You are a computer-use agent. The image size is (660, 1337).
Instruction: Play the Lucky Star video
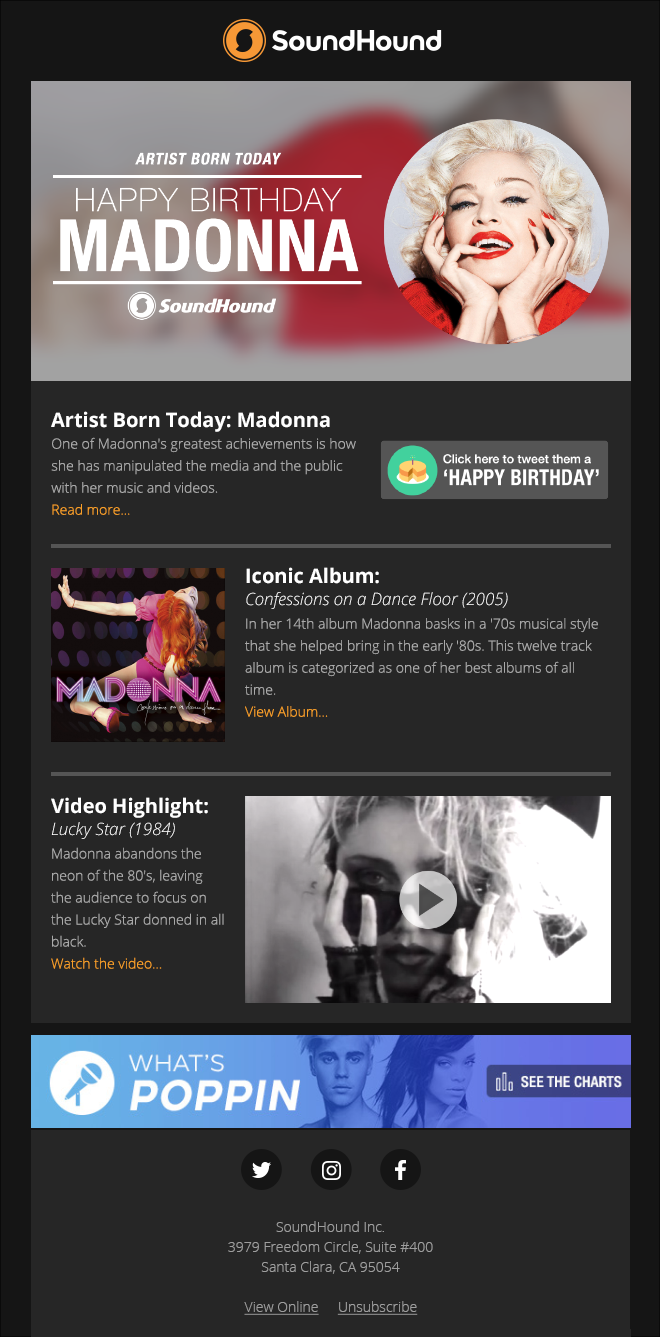click(x=428, y=900)
